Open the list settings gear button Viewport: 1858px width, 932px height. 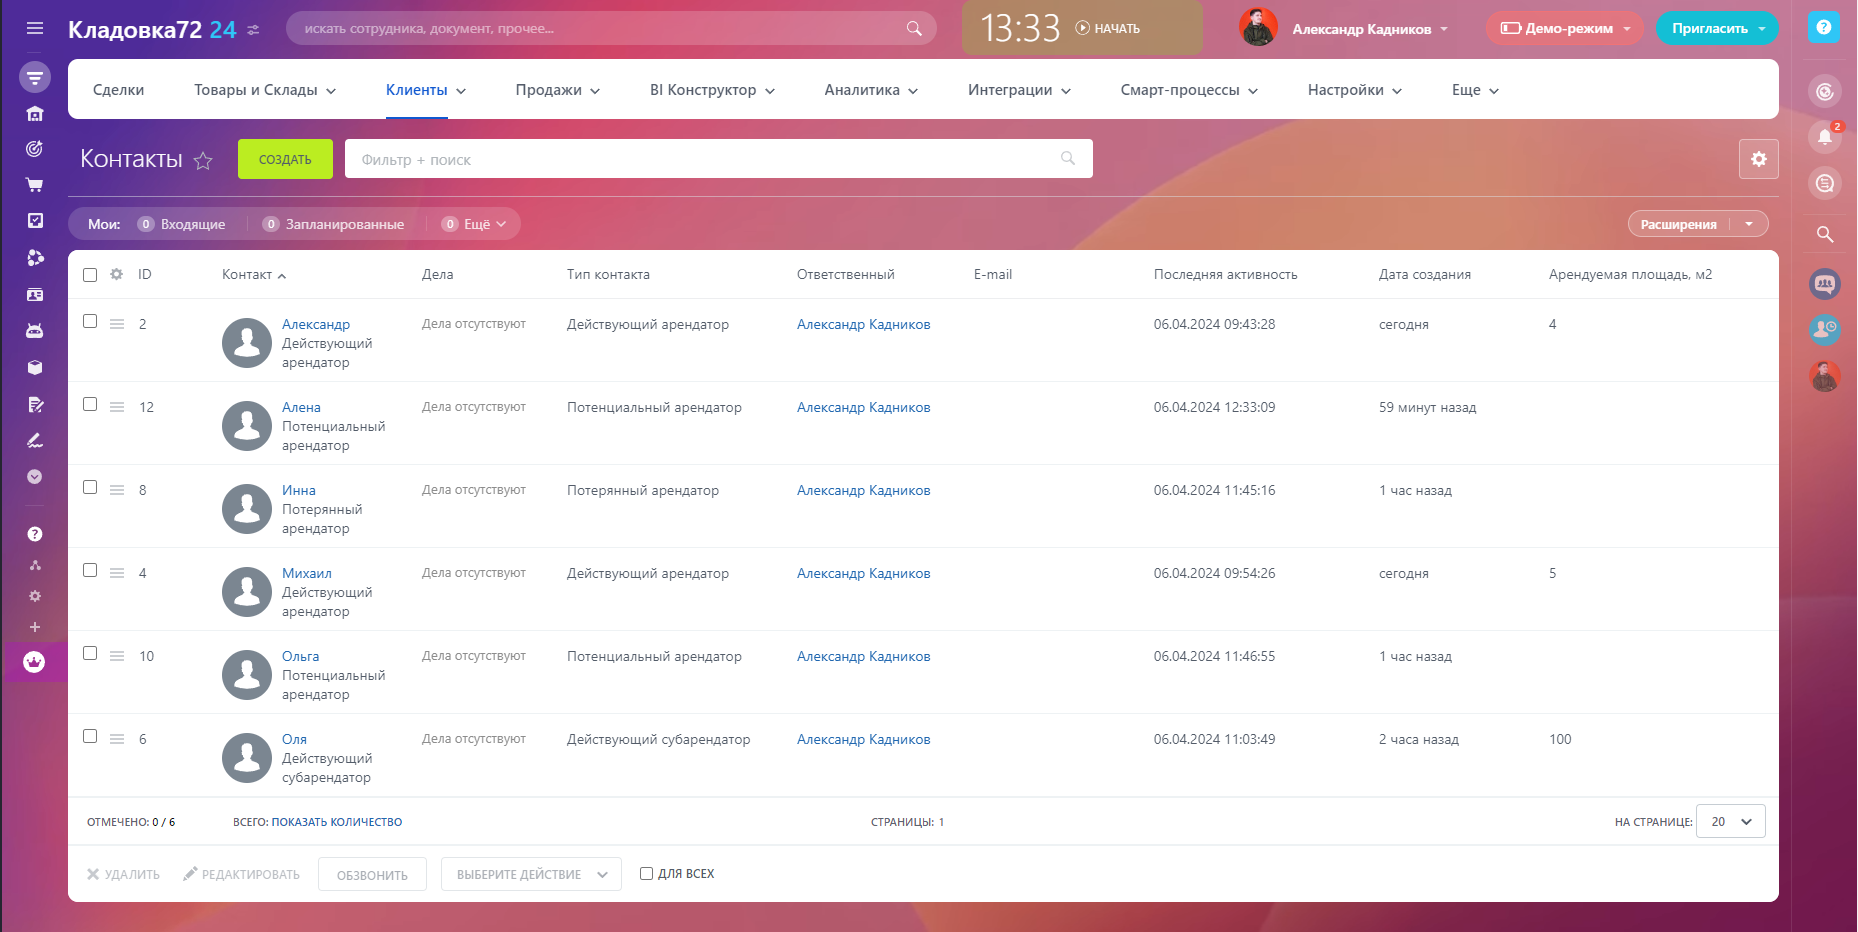1758,159
